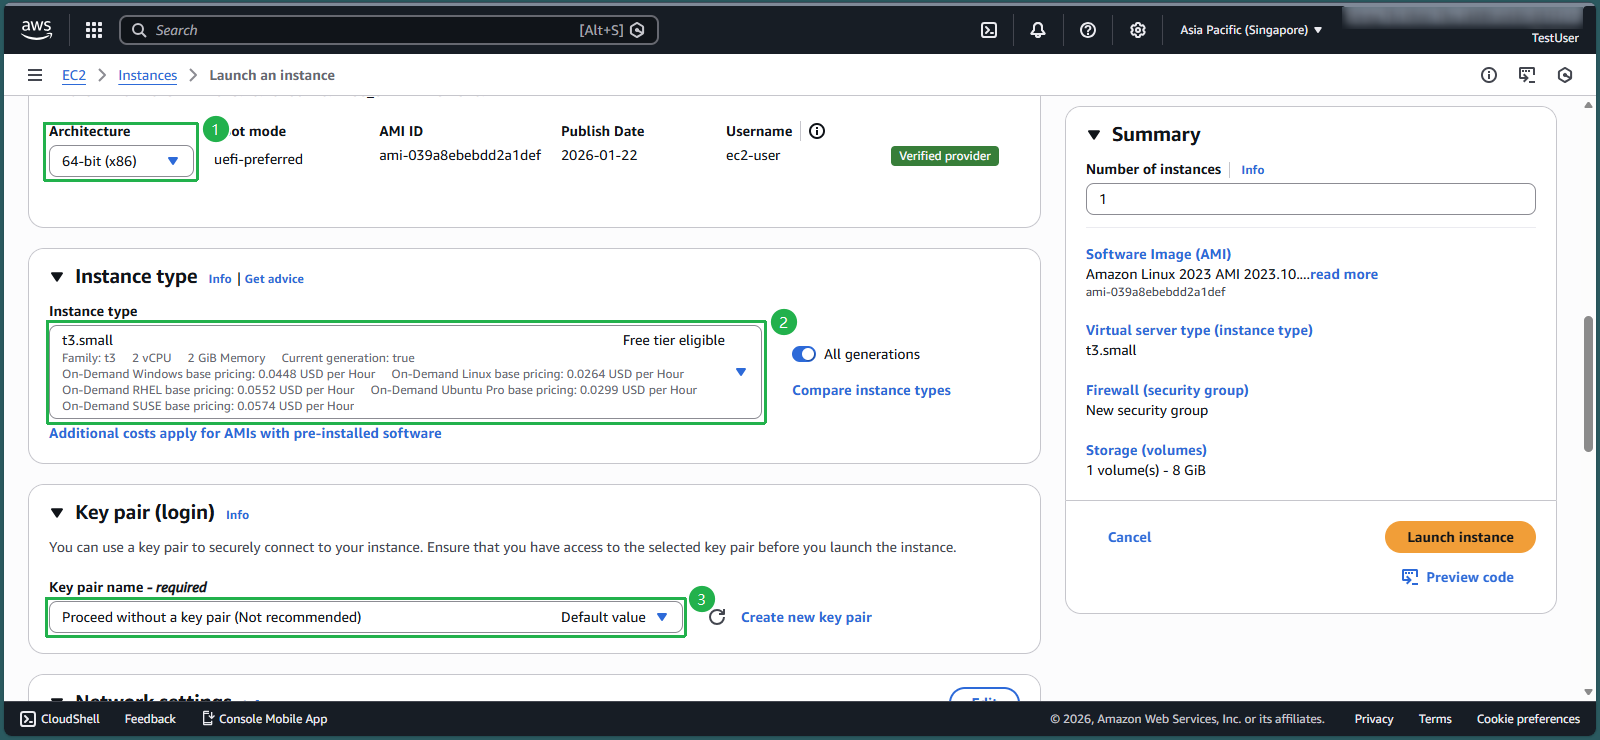Click Number of instances Info link
1600x740 pixels.
coord(1252,170)
